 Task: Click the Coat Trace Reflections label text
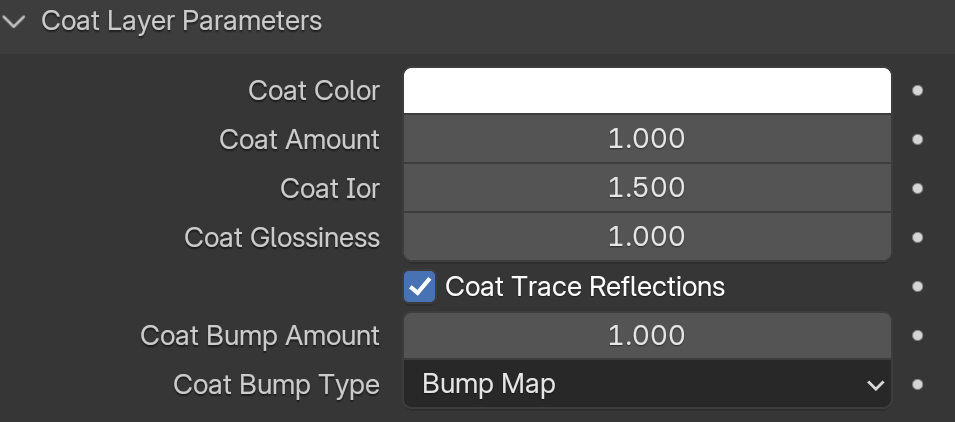tap(585, 287)
